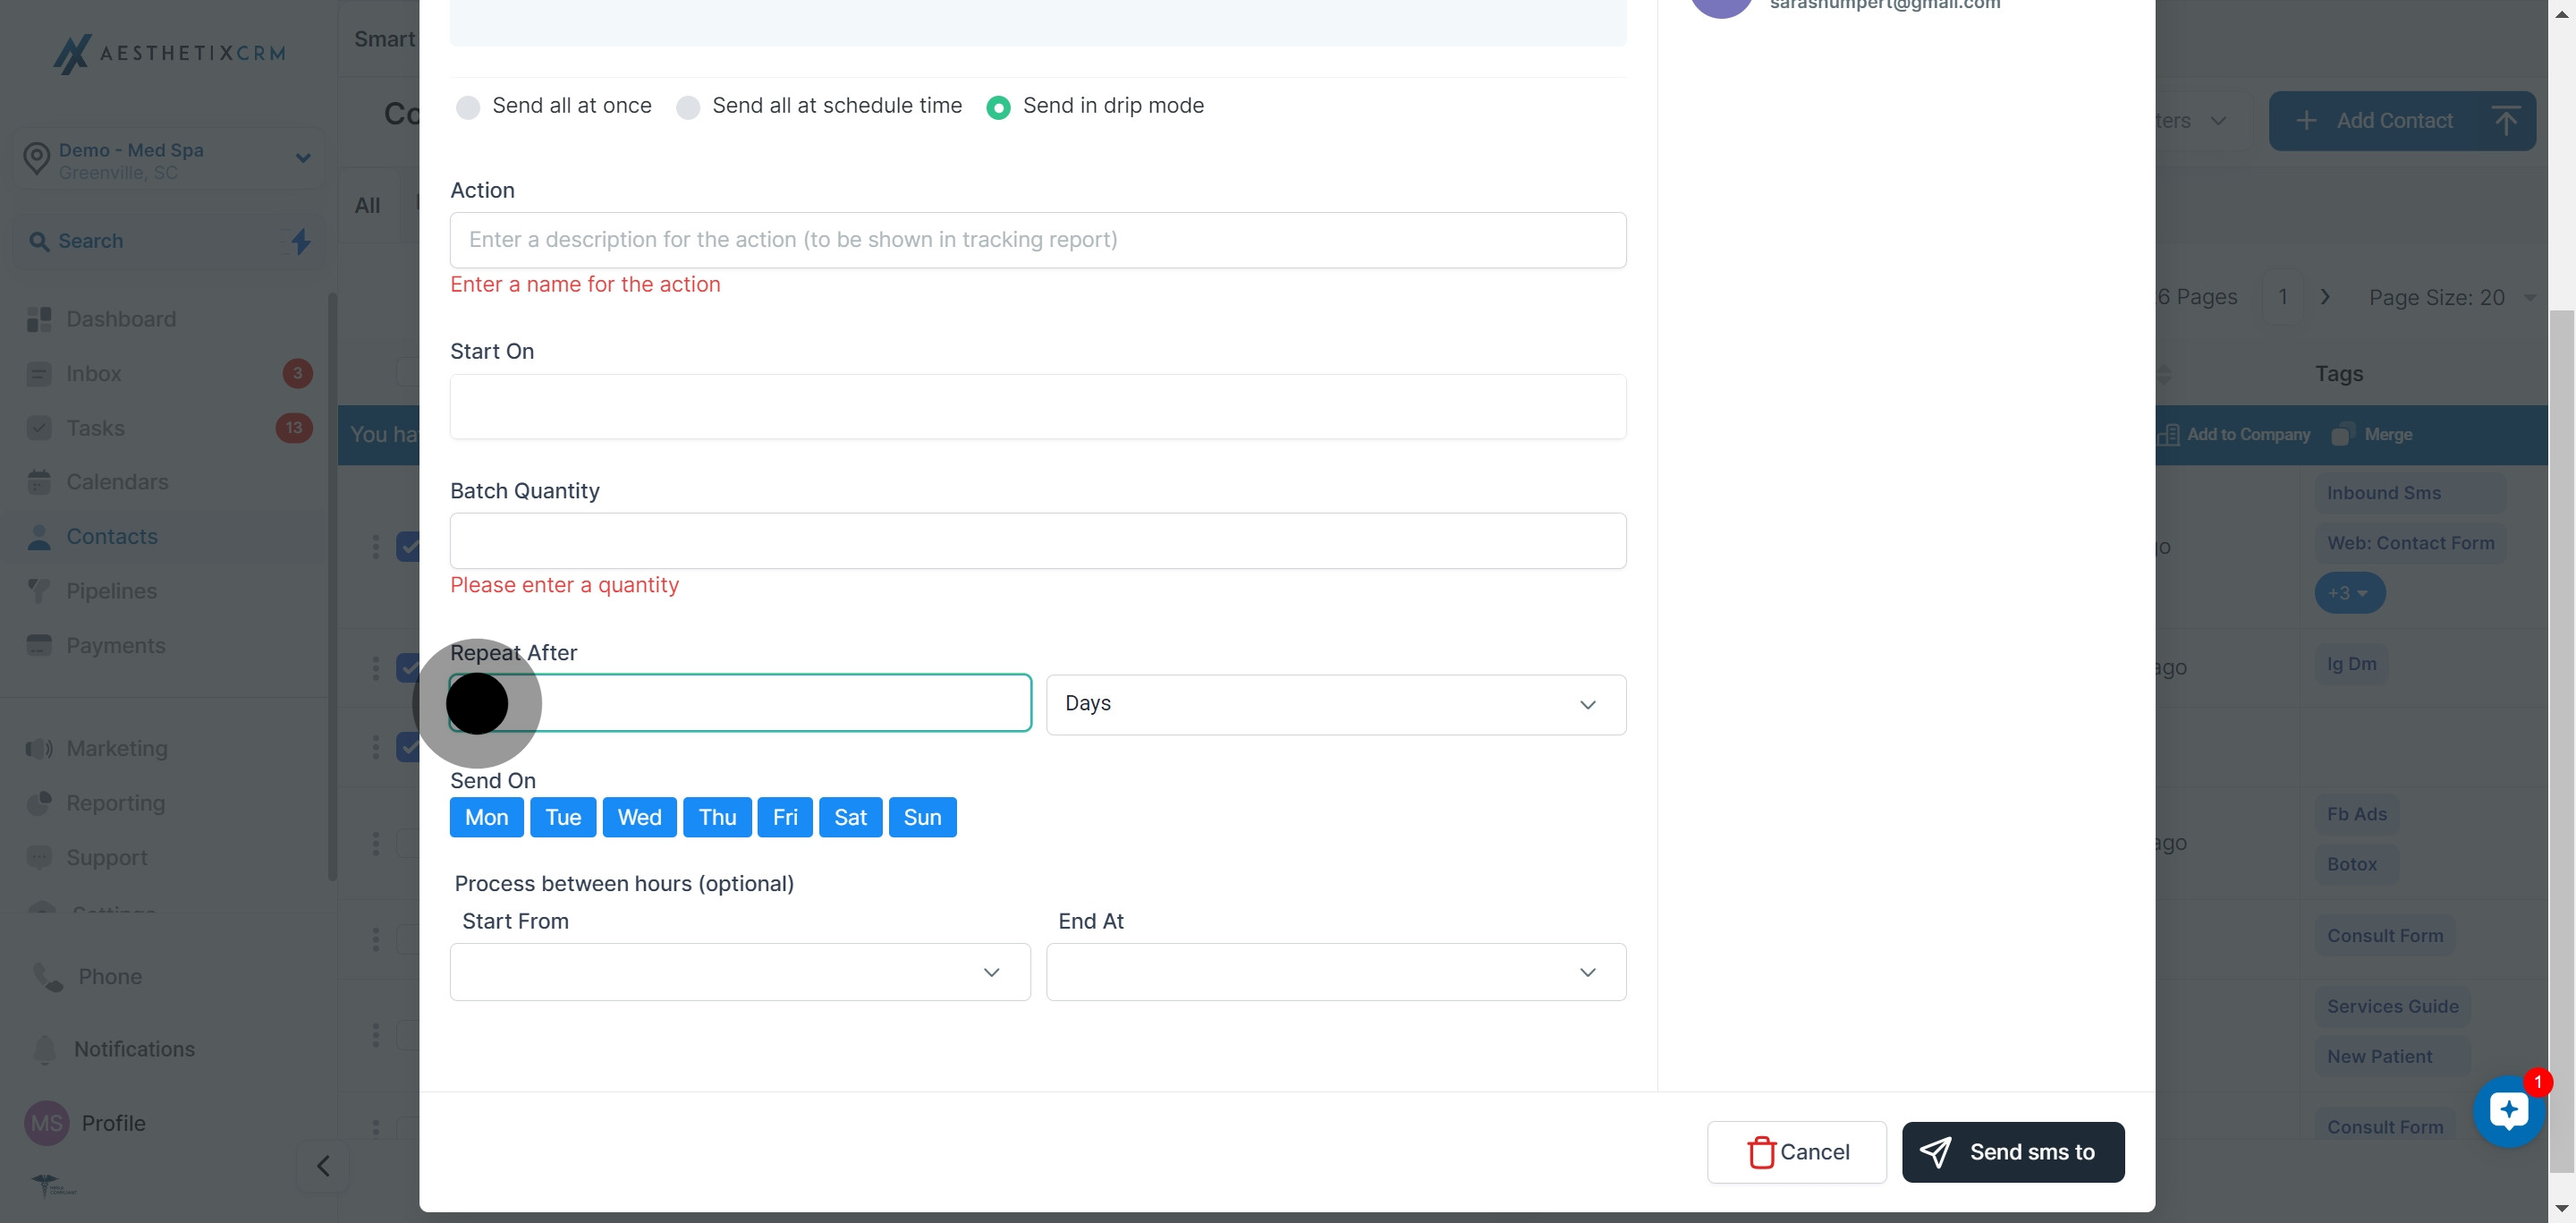Click the Send sms to button
The height and width of the screenshot is (1223, 2576).
[x=2012, y=1152]
